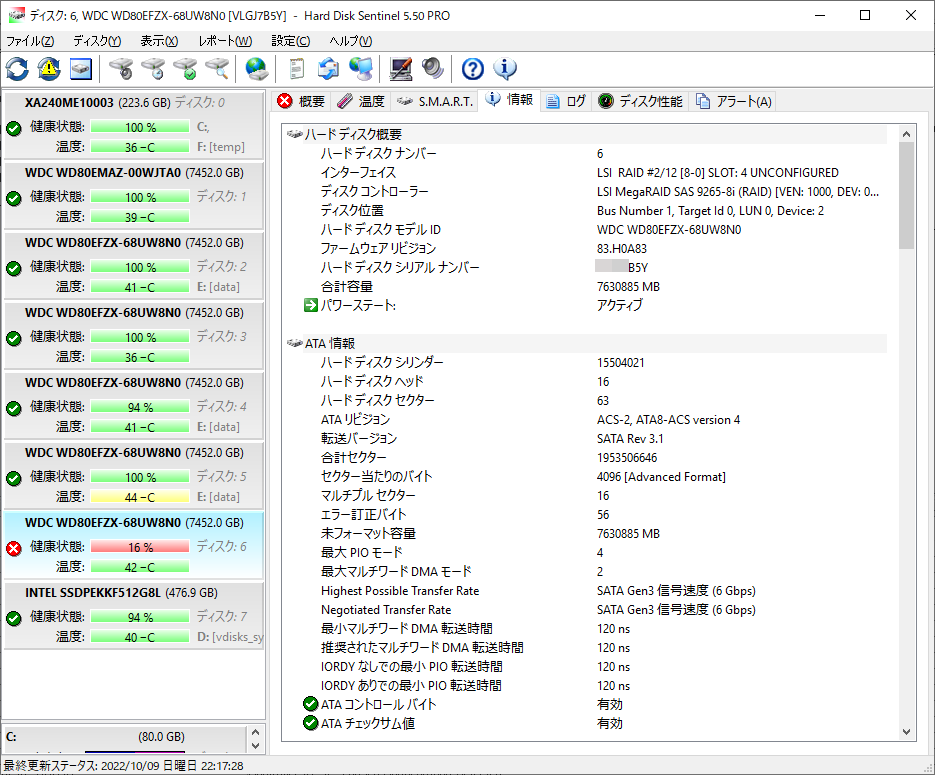Click the green check status icon of INTEL SSDPEKKF512G8L
The image size is (935, 775).
pyautogui.click(x=14, y=618)
